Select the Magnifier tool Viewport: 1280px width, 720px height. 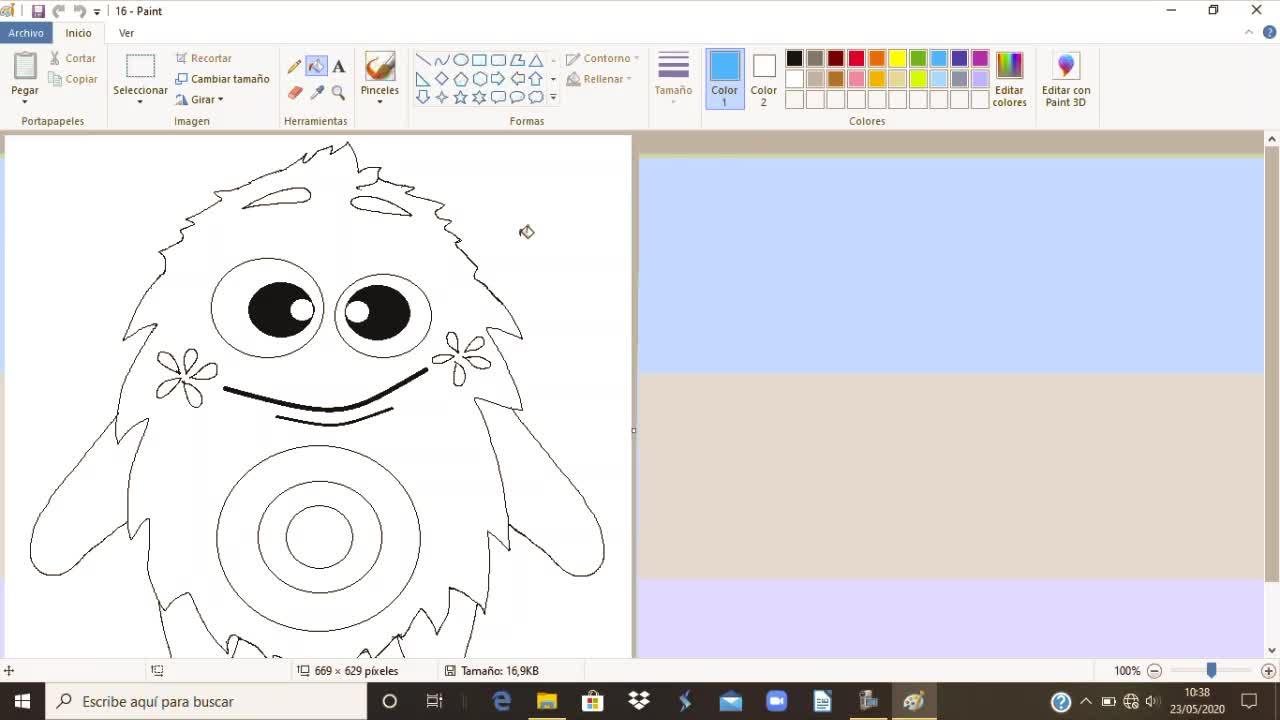pyautogui.click(x=338, y=92)
